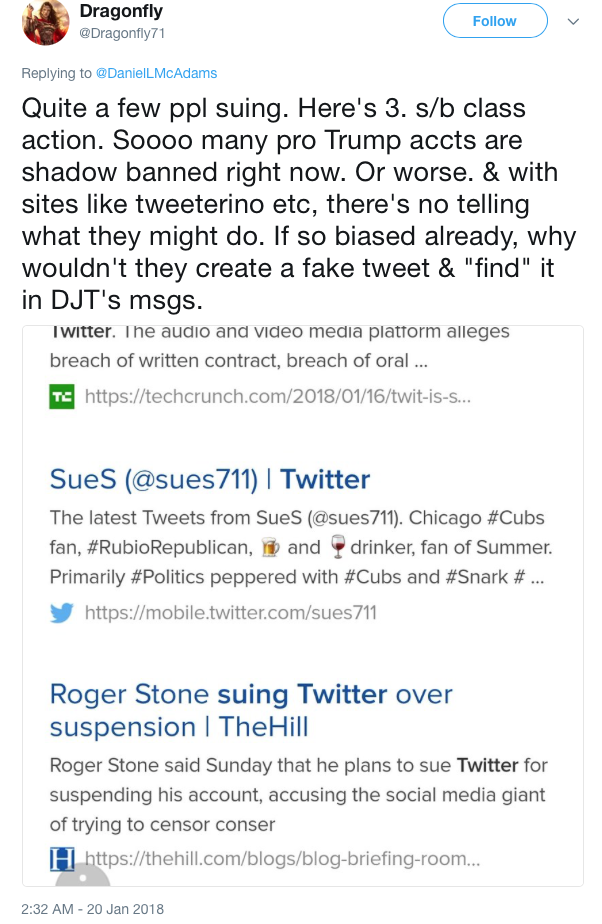
Task: Open the mobile.twitter.com/sues711 URL
Action: point(230,612)
